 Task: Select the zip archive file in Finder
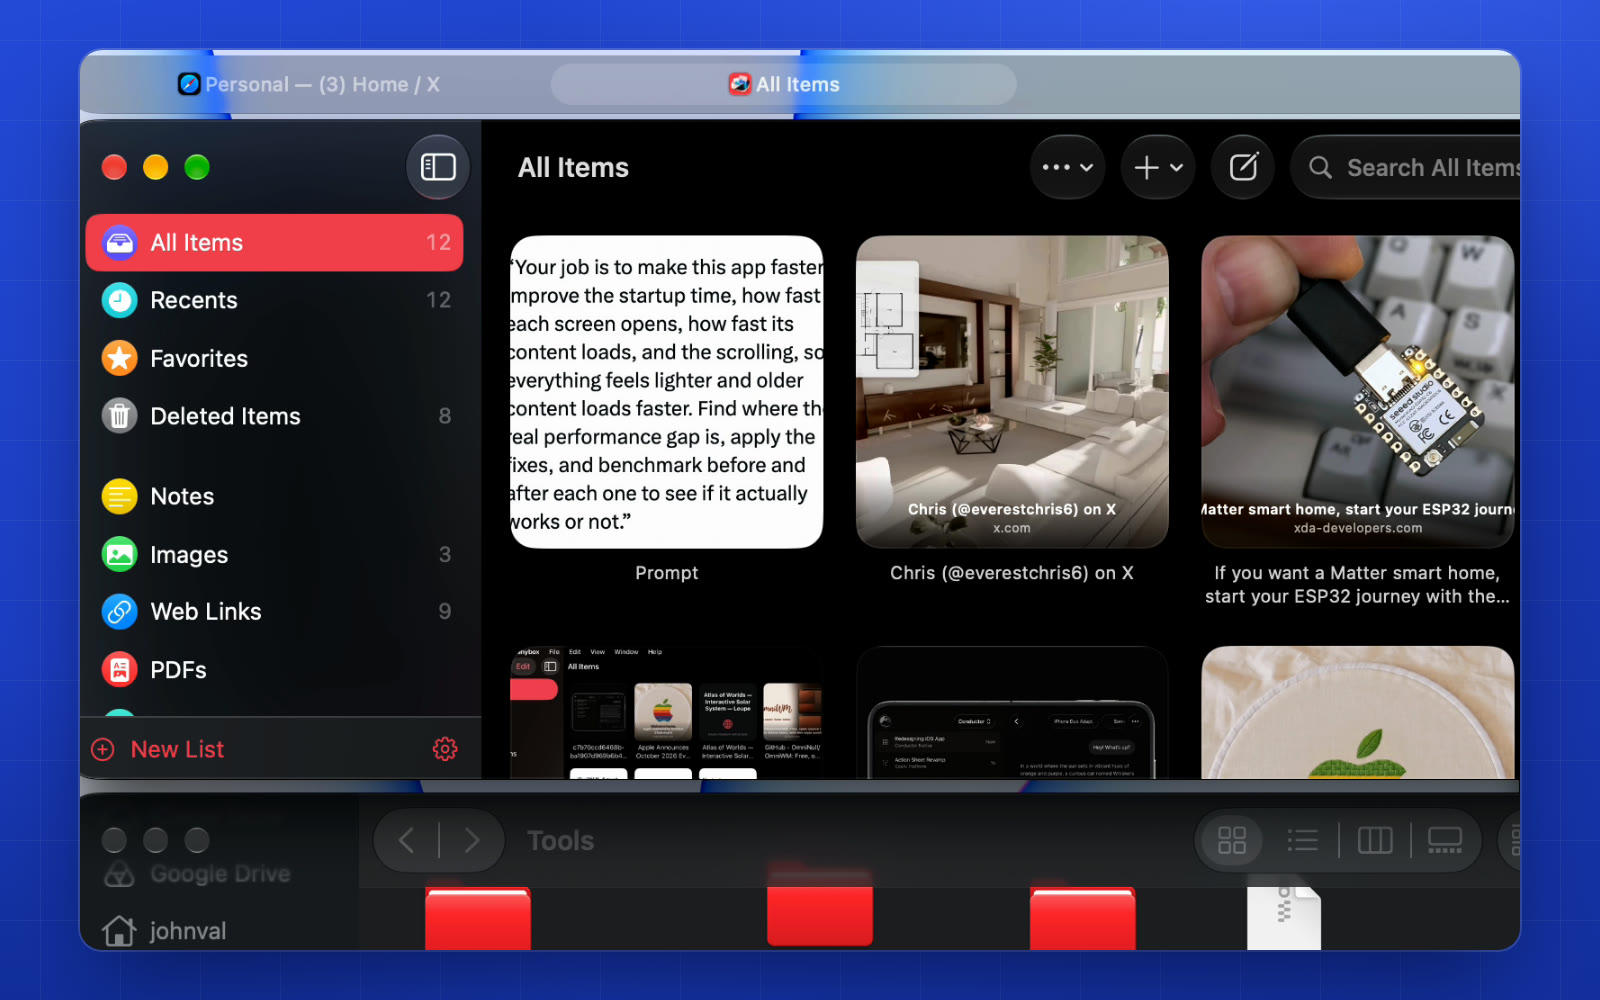pyautogui.click(x=1284, y=918)
